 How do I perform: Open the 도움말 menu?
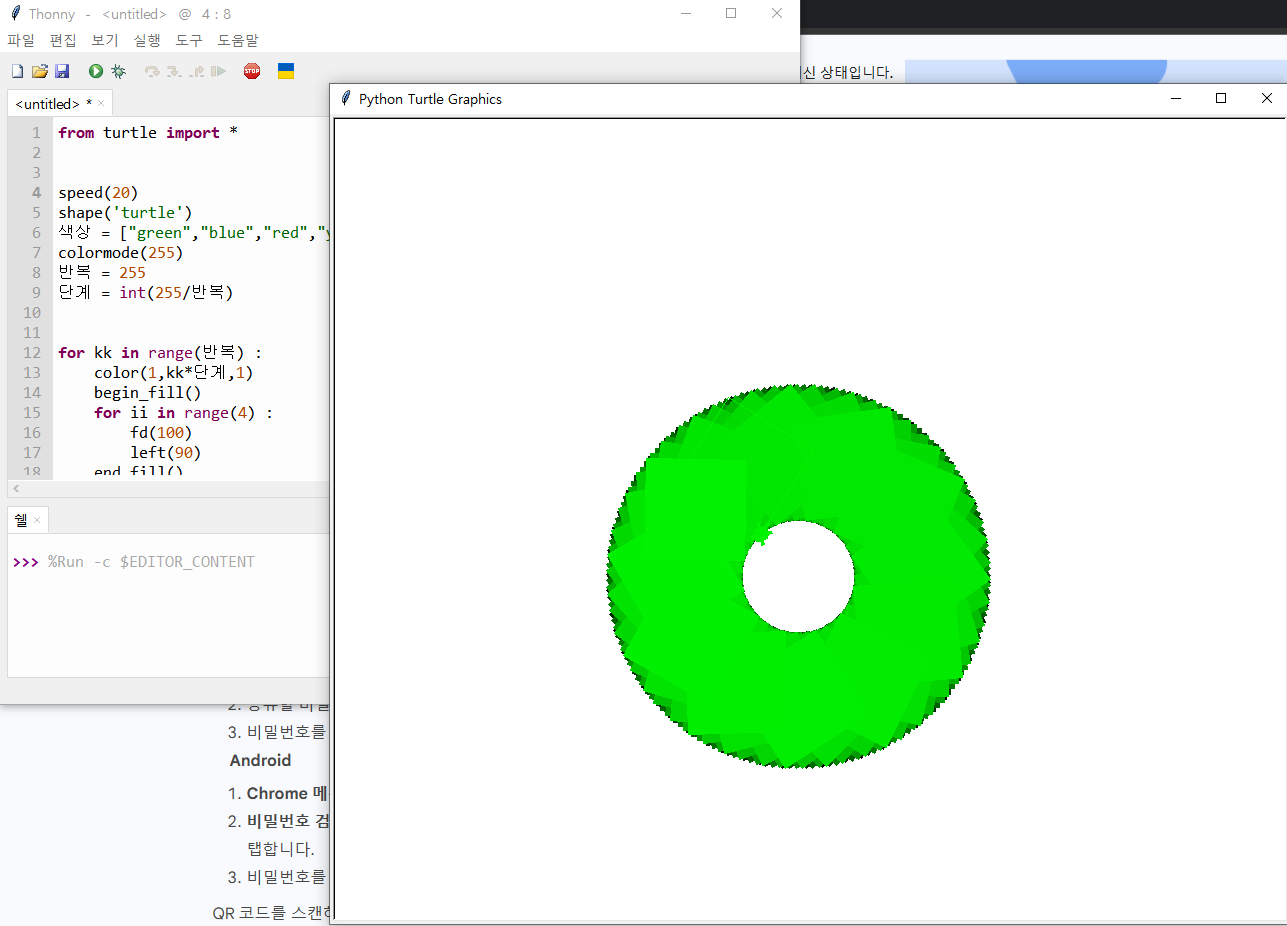[x=238, y=40]
